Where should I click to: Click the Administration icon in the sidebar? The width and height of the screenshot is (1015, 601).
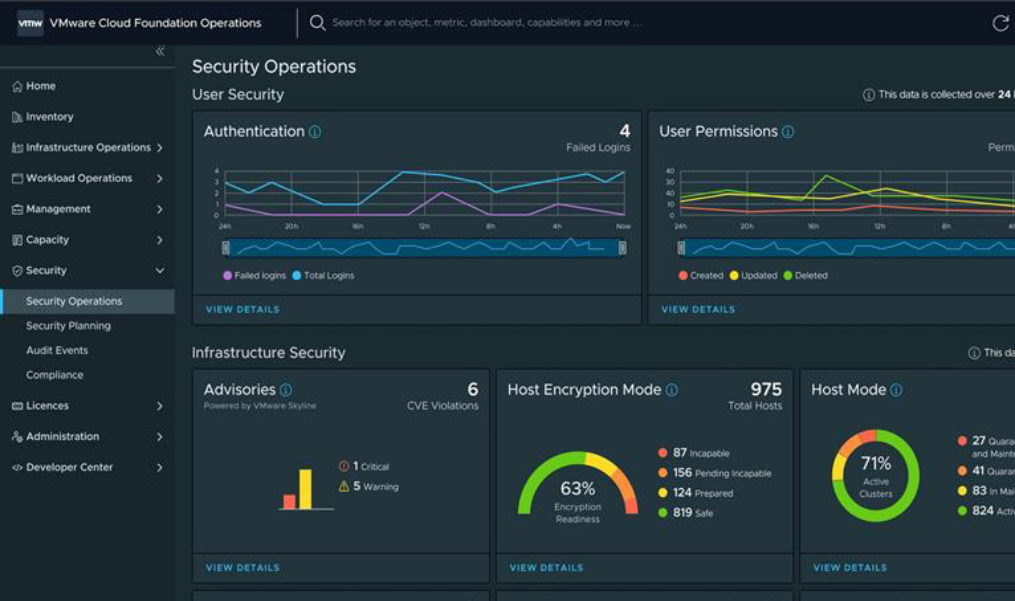point(17,437)
